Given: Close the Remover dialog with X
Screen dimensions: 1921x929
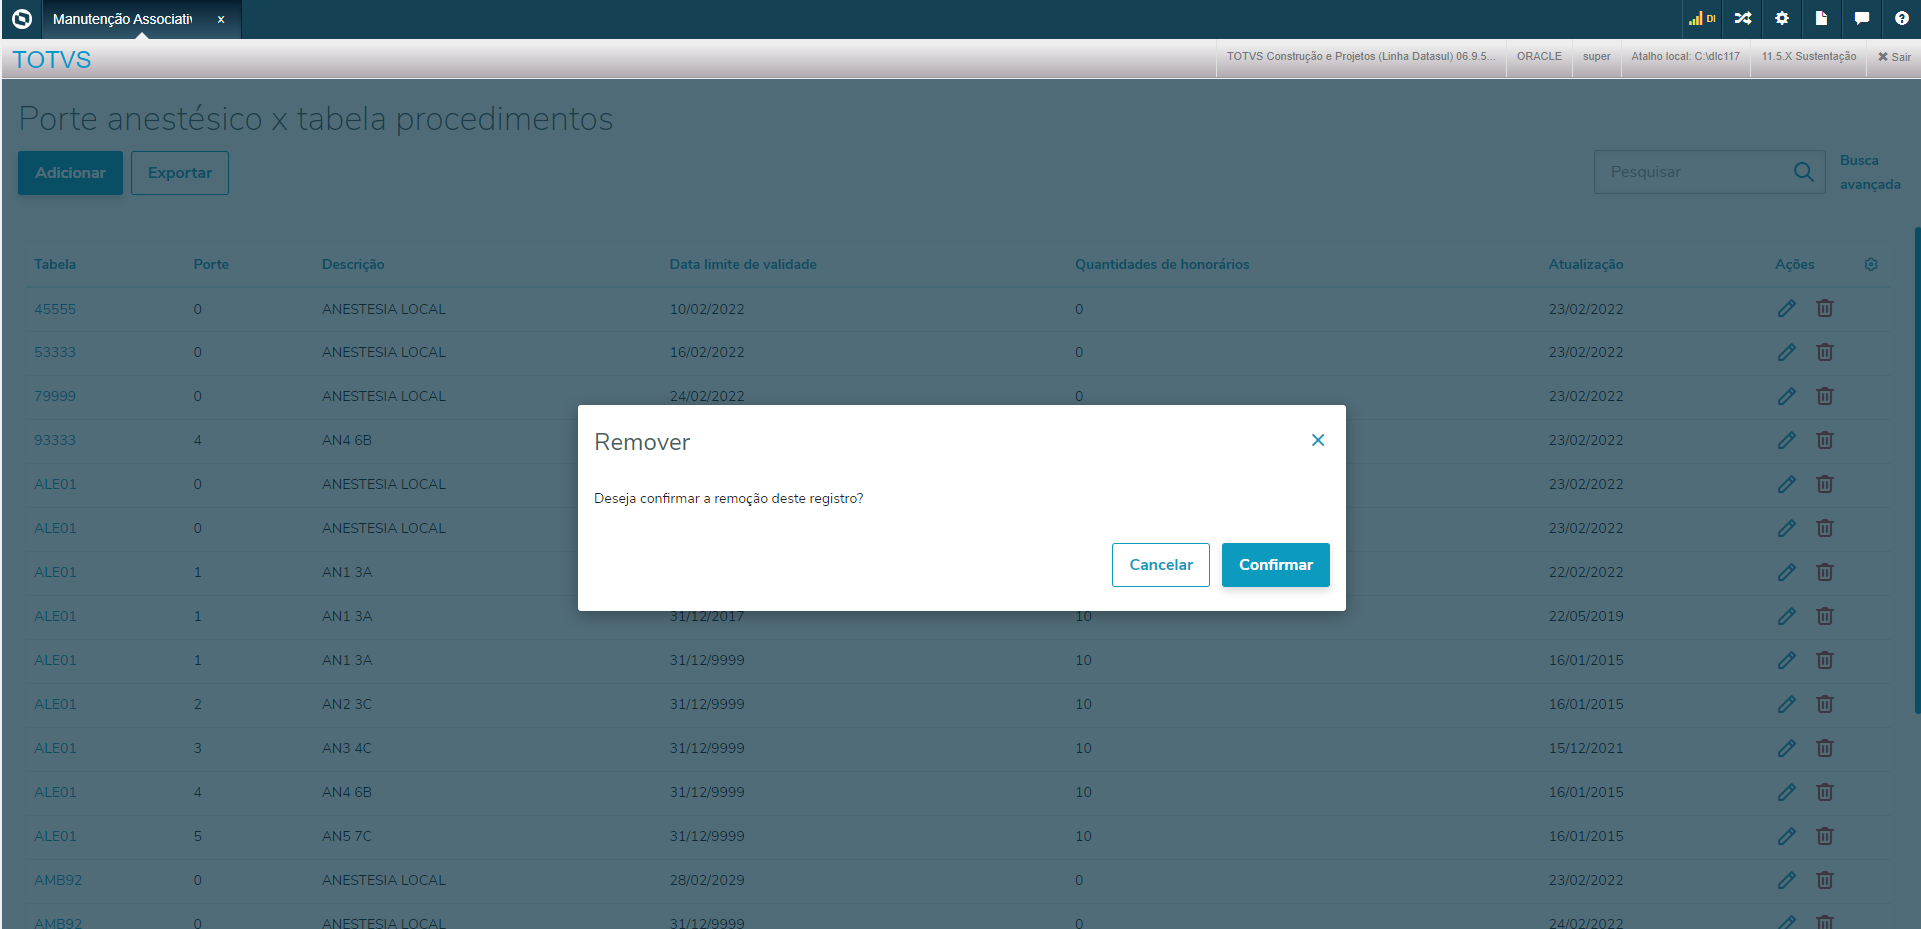Looking at the screenshot, I should 1318,440.
